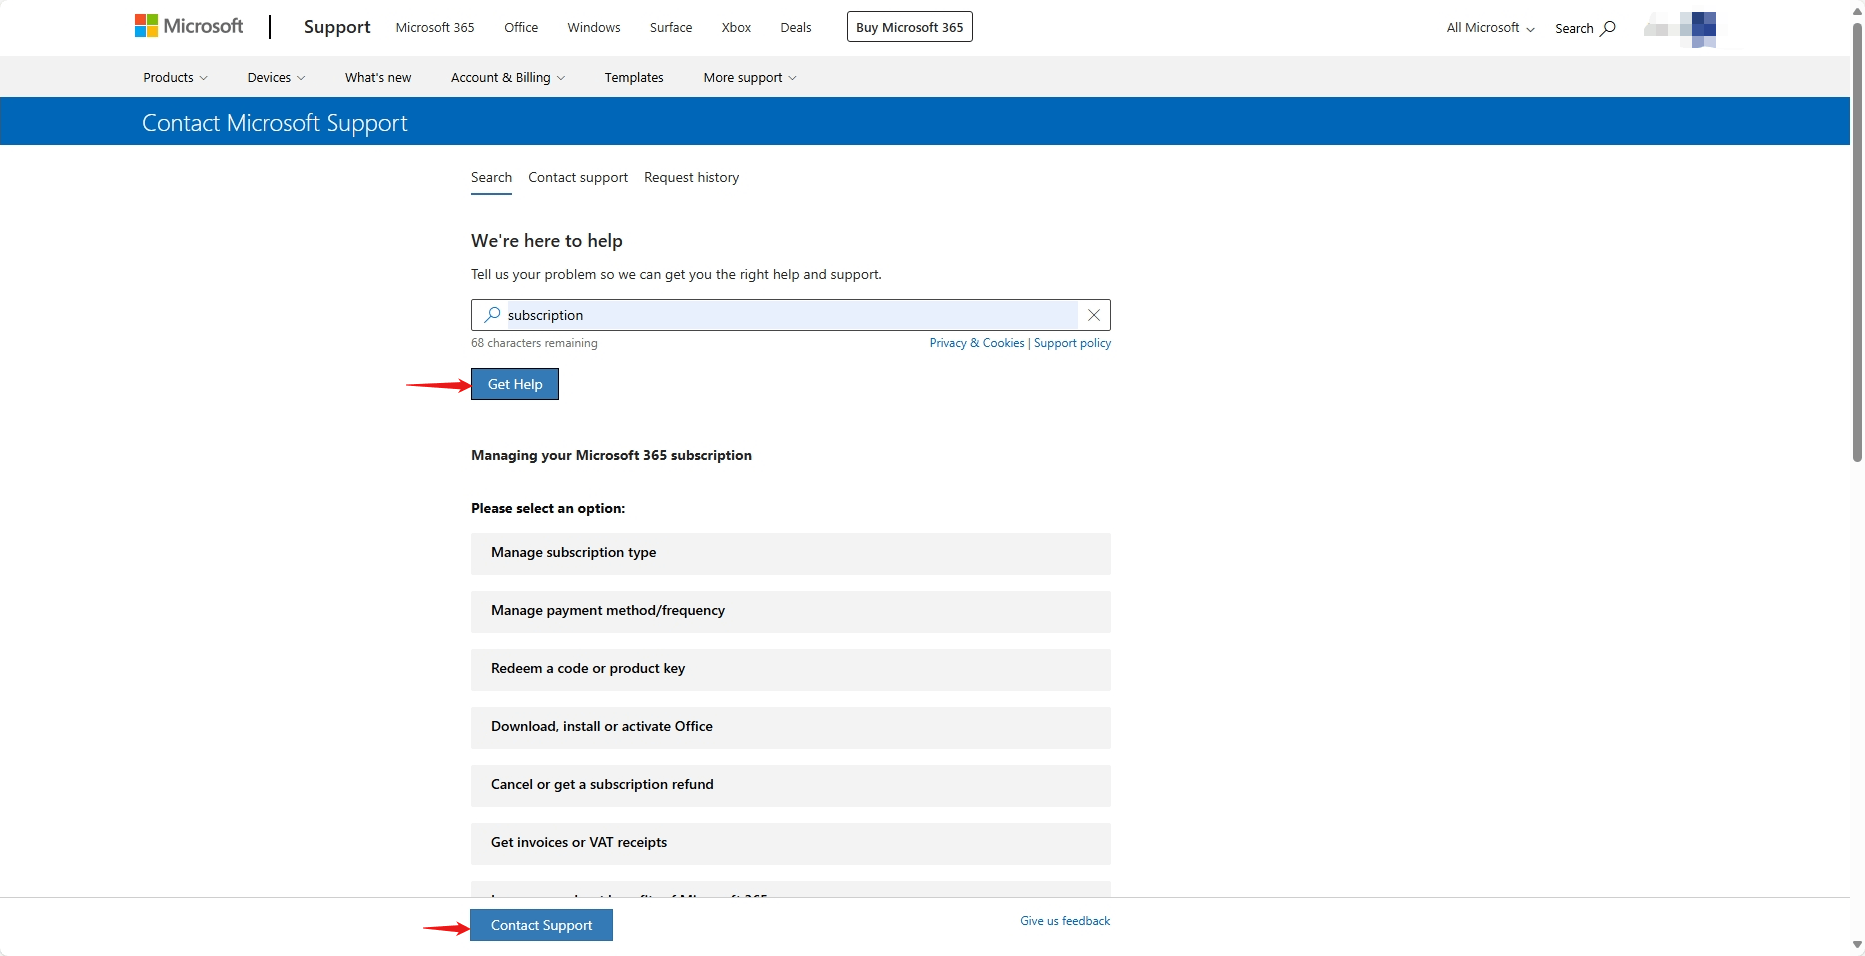Select Manage subscription type option
The image size is (1865, 956).
tap(791, 553)
